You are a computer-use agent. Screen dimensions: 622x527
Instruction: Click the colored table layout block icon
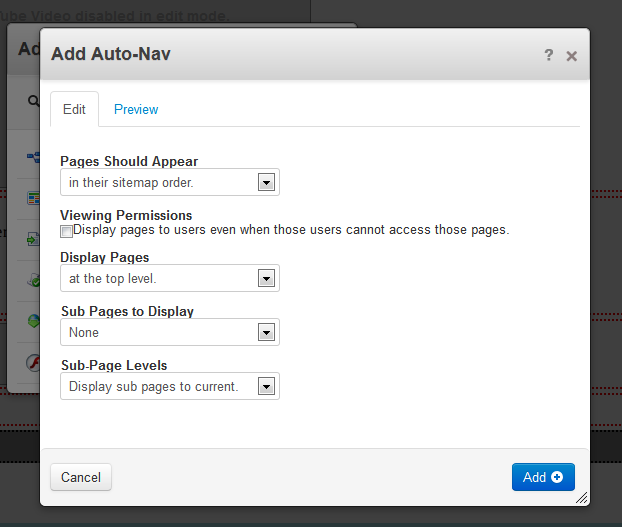[x=33, y=198]
